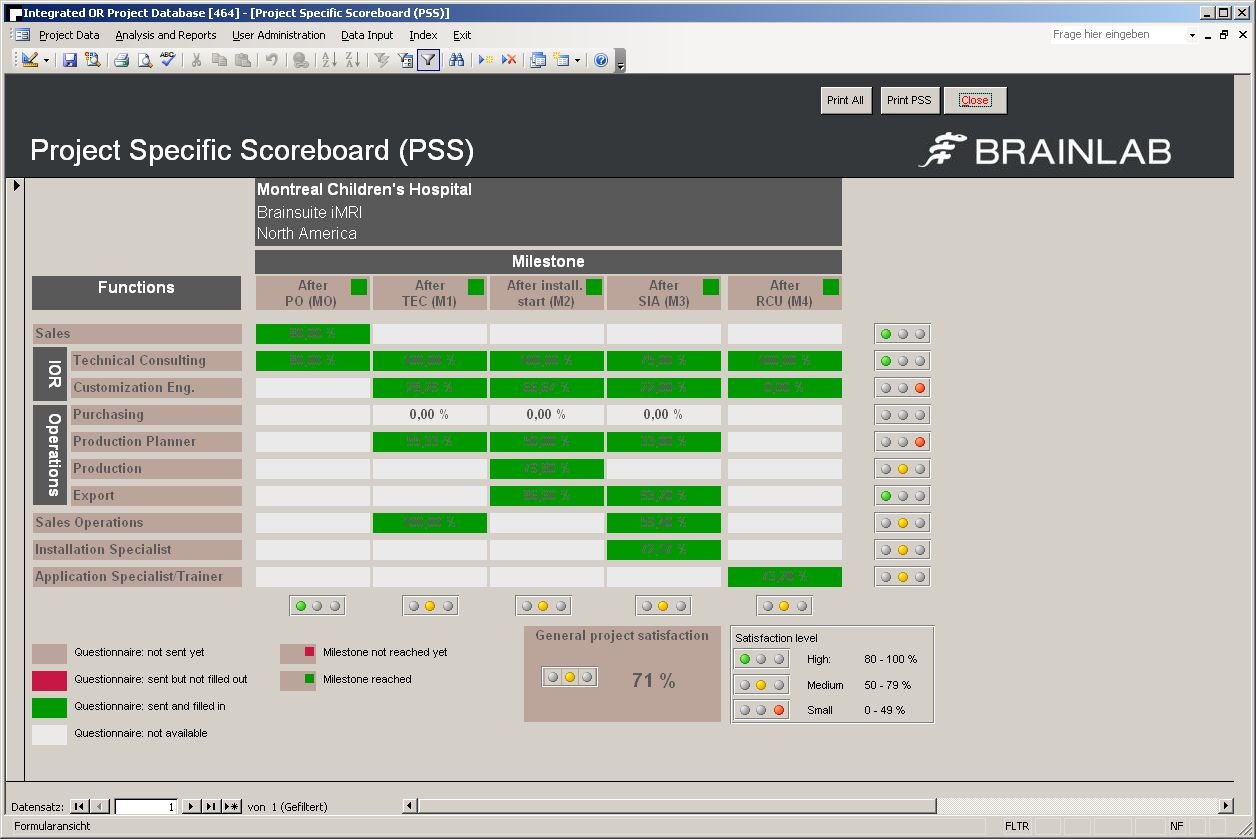Click the Print PSS button
Screen dimensions: 1256x839
909,100
